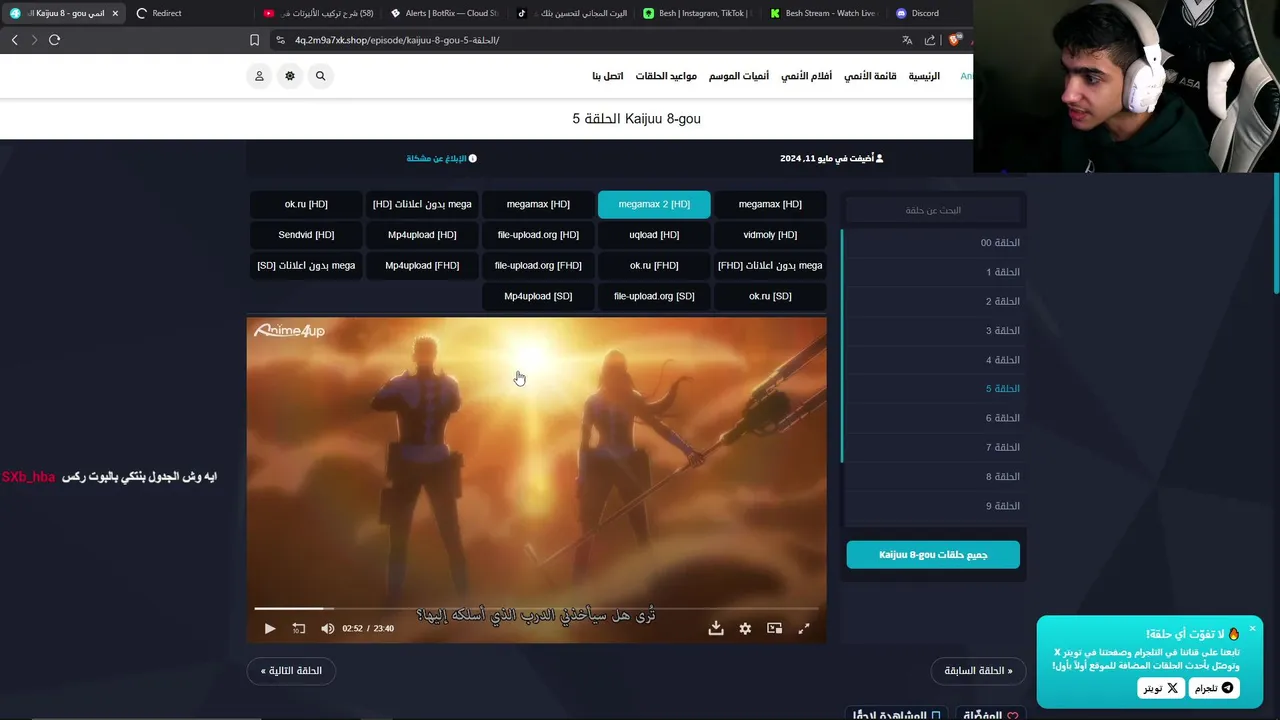Toggle the site theme with the sun icon
Viewport: 1280px width, 720px height.
click(x=290, y=76)
